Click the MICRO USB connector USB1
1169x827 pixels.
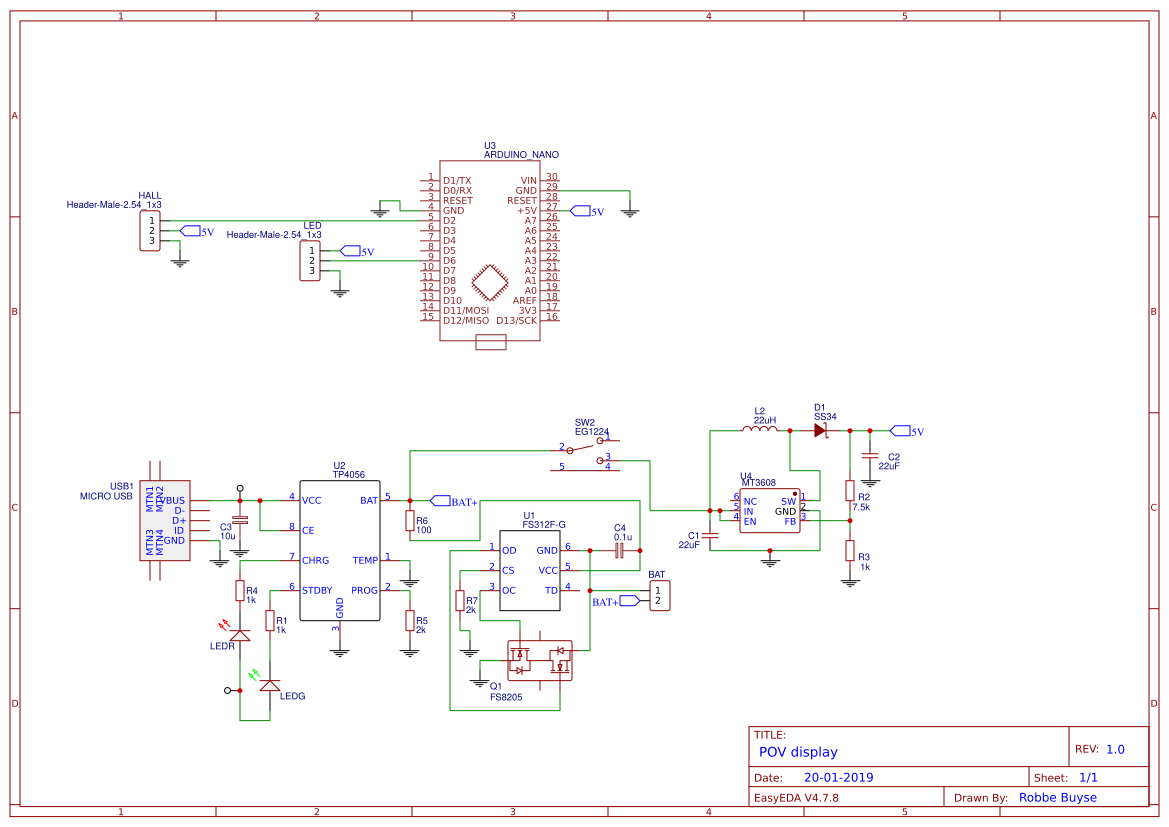(165, 520)
